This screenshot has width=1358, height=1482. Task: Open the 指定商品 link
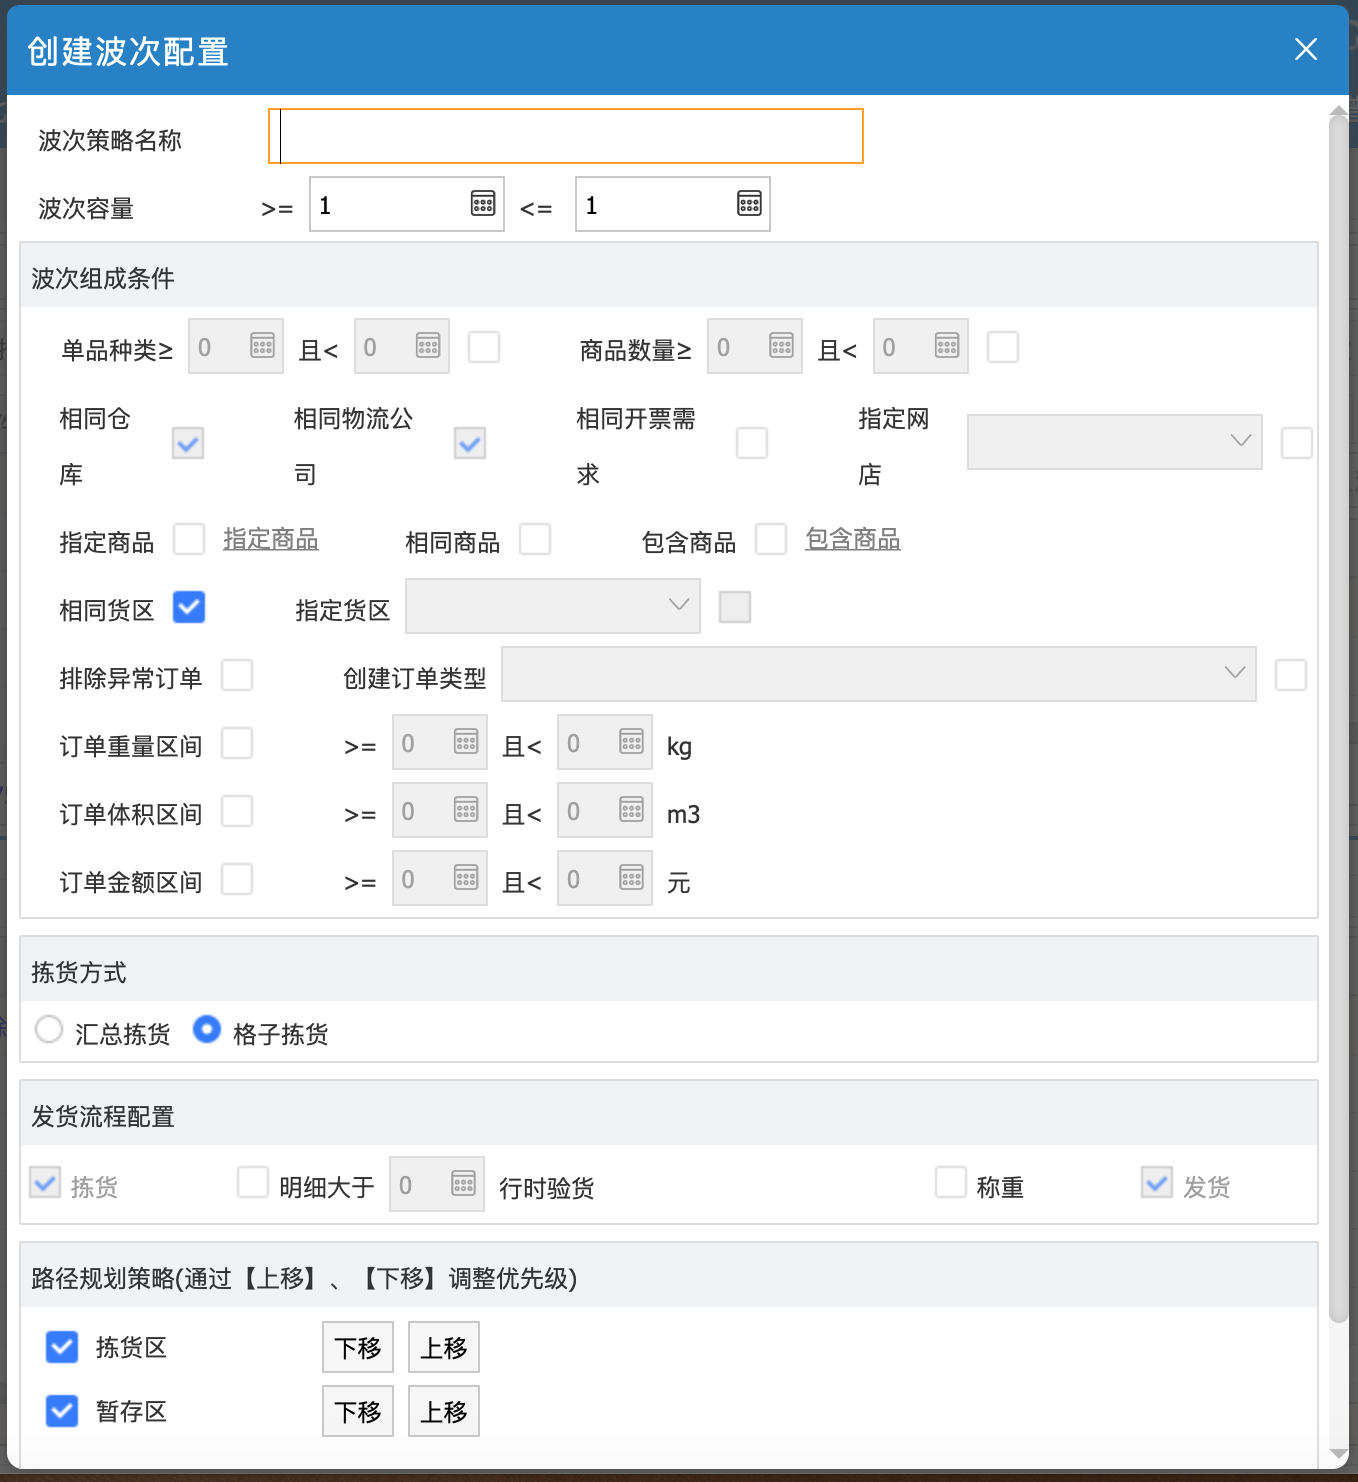tap(271, 540)
